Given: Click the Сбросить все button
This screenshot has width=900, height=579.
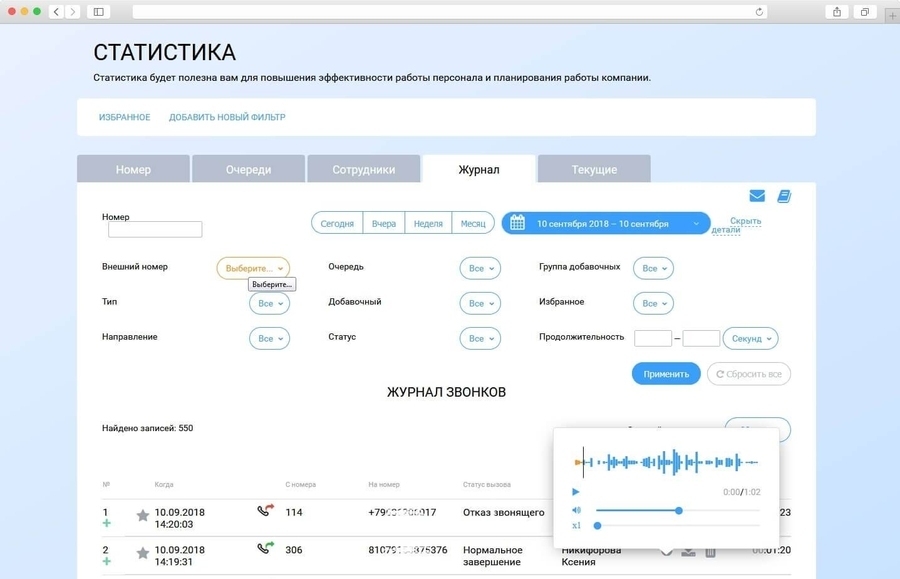Looking at the screenshot, I should pos(749,374).
